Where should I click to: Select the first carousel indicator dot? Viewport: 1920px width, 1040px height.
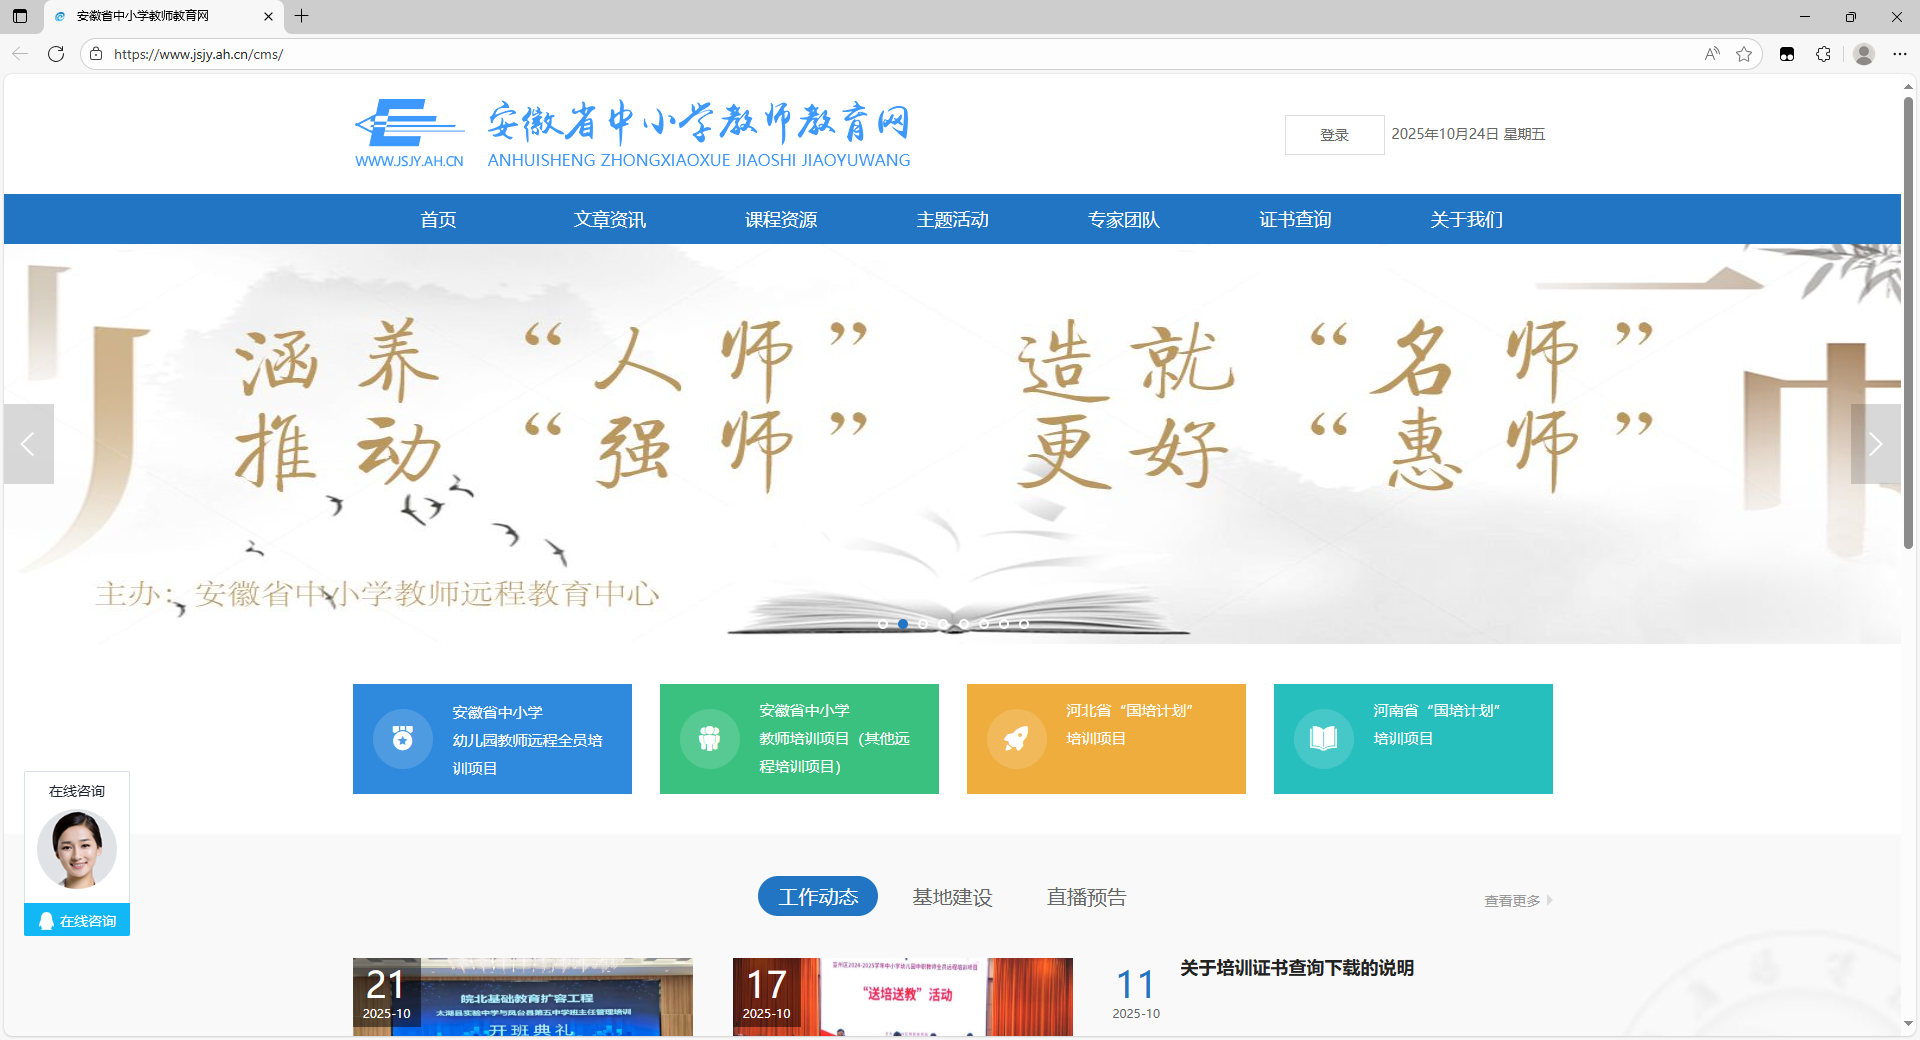pos(883,624)
